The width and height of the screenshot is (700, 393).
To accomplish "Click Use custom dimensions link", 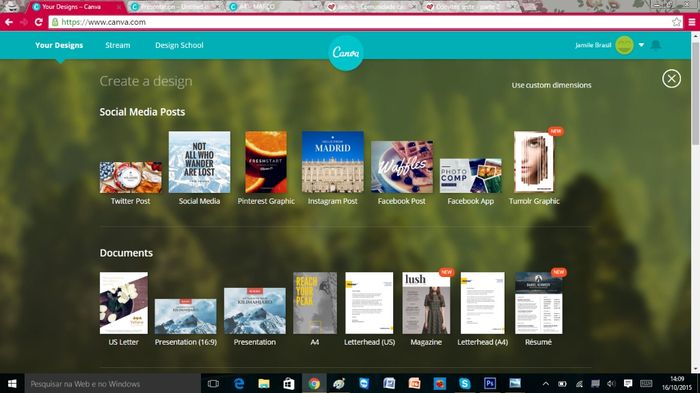I will (551, 85).
